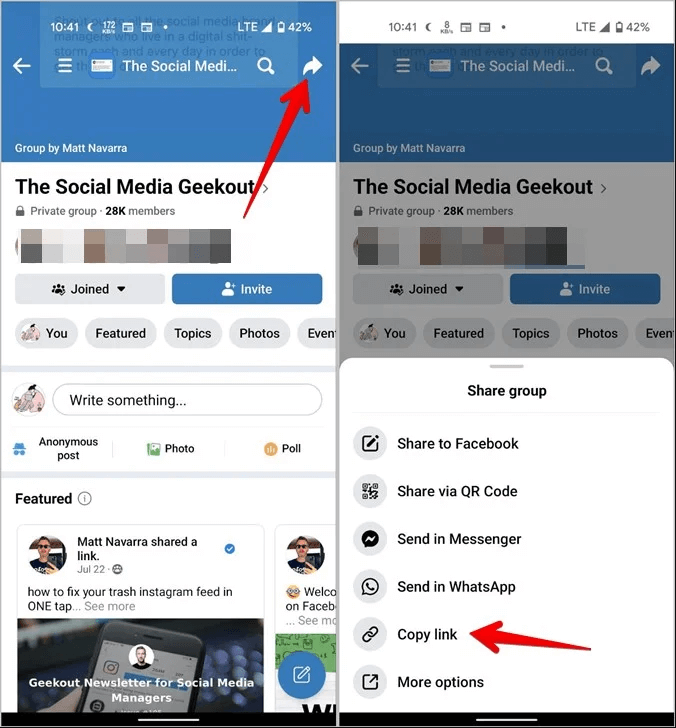Tap the Write something input field
676x728 pixels.
187,400
